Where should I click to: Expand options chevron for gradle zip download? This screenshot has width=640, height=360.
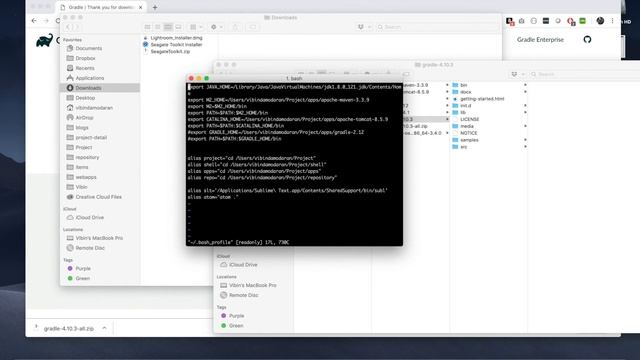click(x=104, y=328)
